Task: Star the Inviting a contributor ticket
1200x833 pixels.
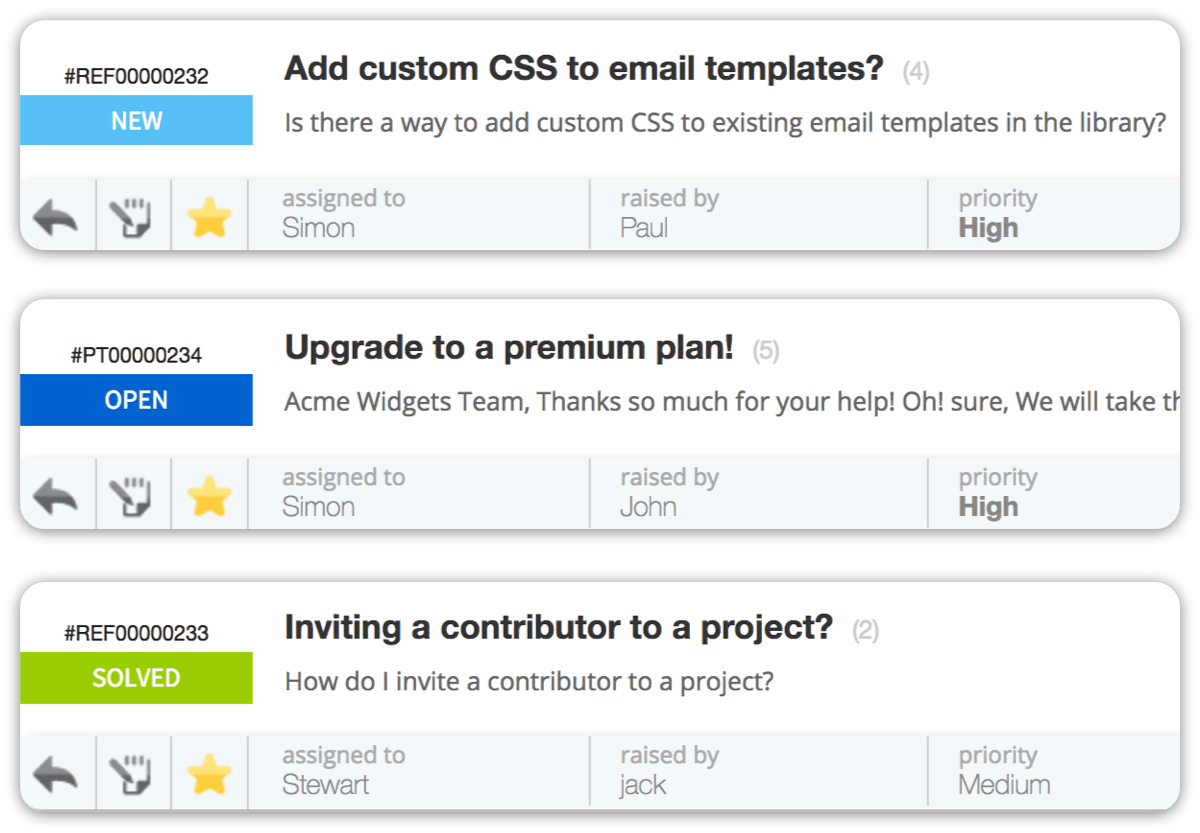Action: pos(209,773)
